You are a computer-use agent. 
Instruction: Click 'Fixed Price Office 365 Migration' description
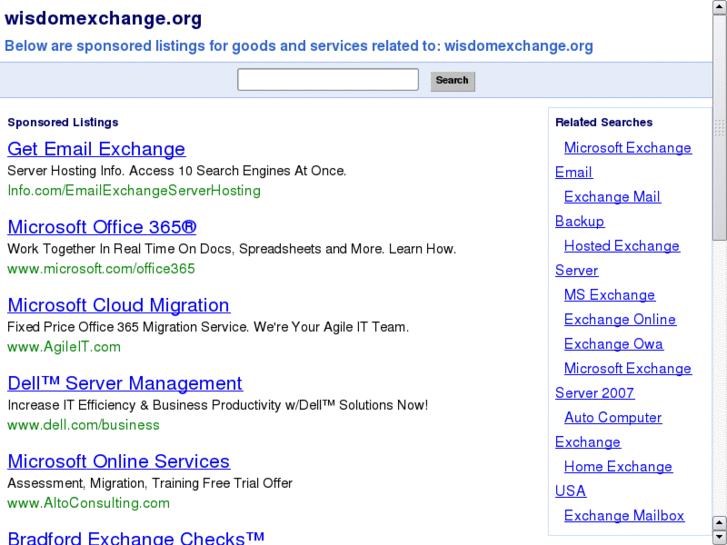pos(208,327)
